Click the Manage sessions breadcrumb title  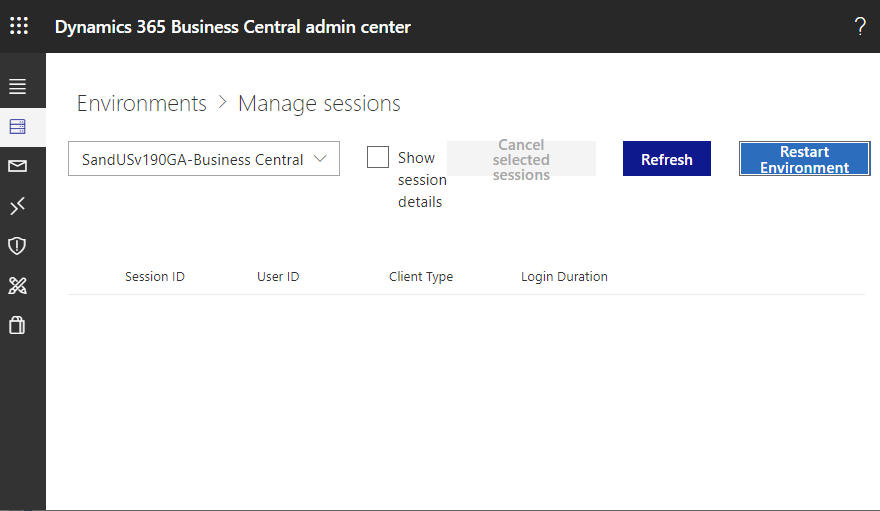tap(319, 104)
